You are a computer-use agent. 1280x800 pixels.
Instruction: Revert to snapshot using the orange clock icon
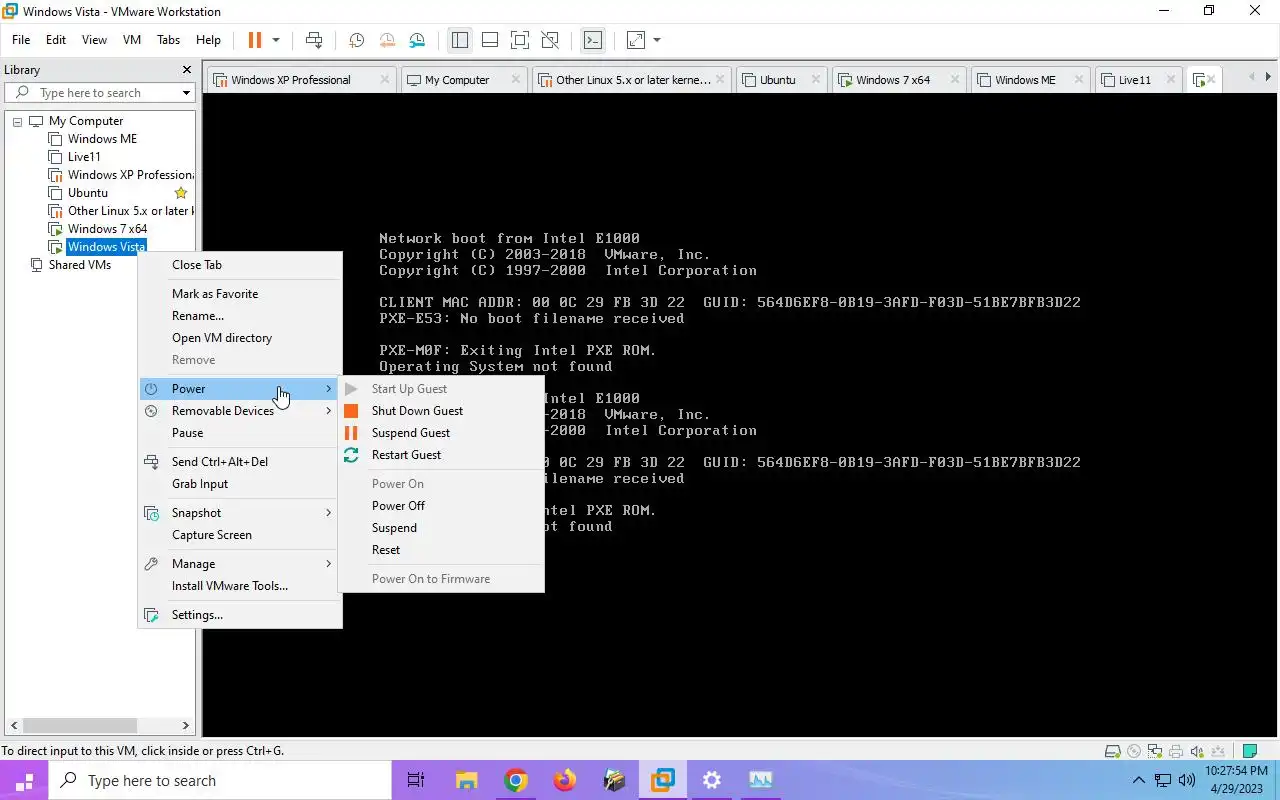point(387,40)
